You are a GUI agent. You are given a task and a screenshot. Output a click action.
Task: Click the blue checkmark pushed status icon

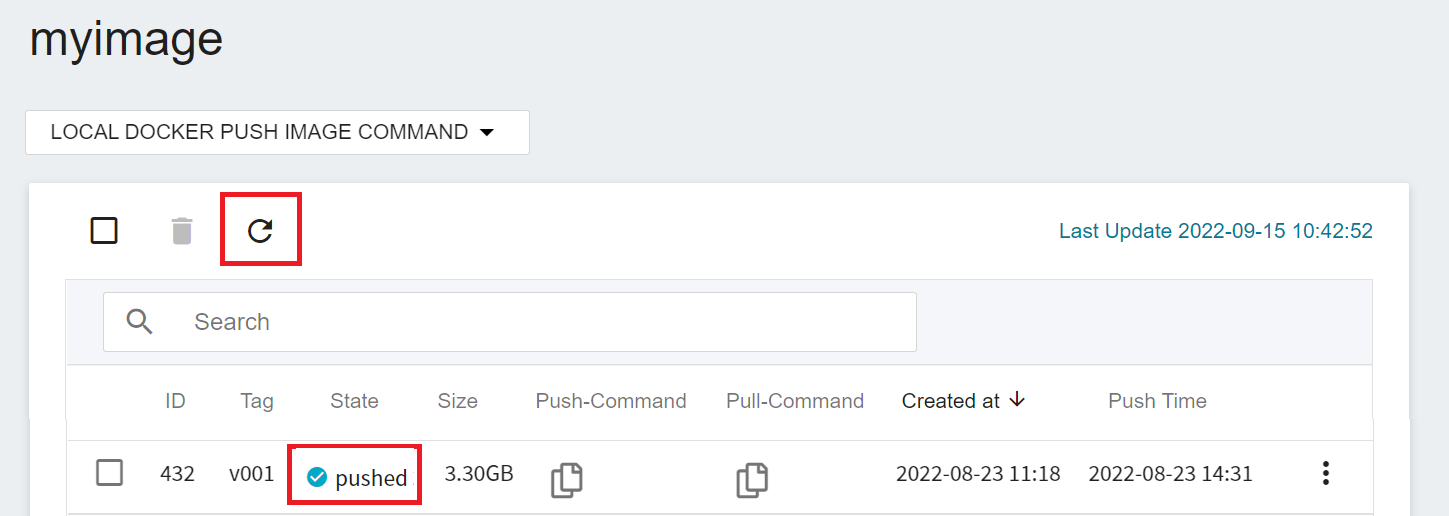pyautogui.click(x=317, y=478)
